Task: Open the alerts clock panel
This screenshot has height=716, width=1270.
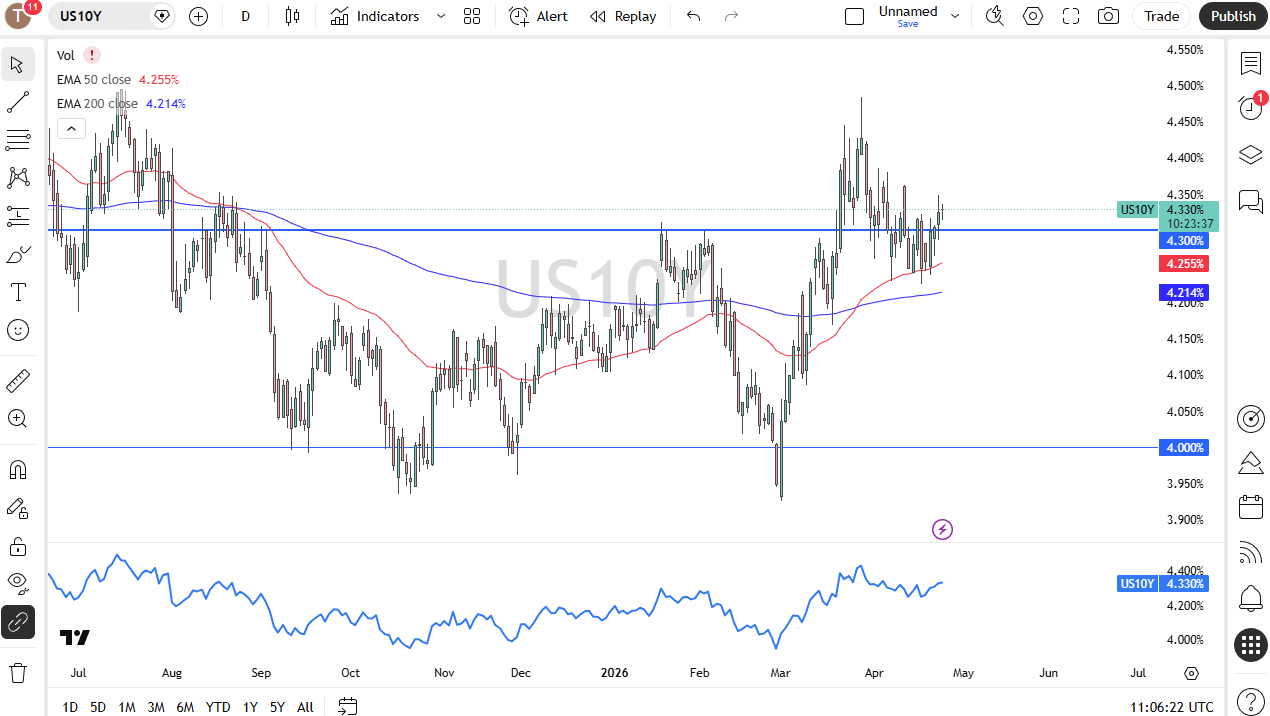Action: 1250,108
